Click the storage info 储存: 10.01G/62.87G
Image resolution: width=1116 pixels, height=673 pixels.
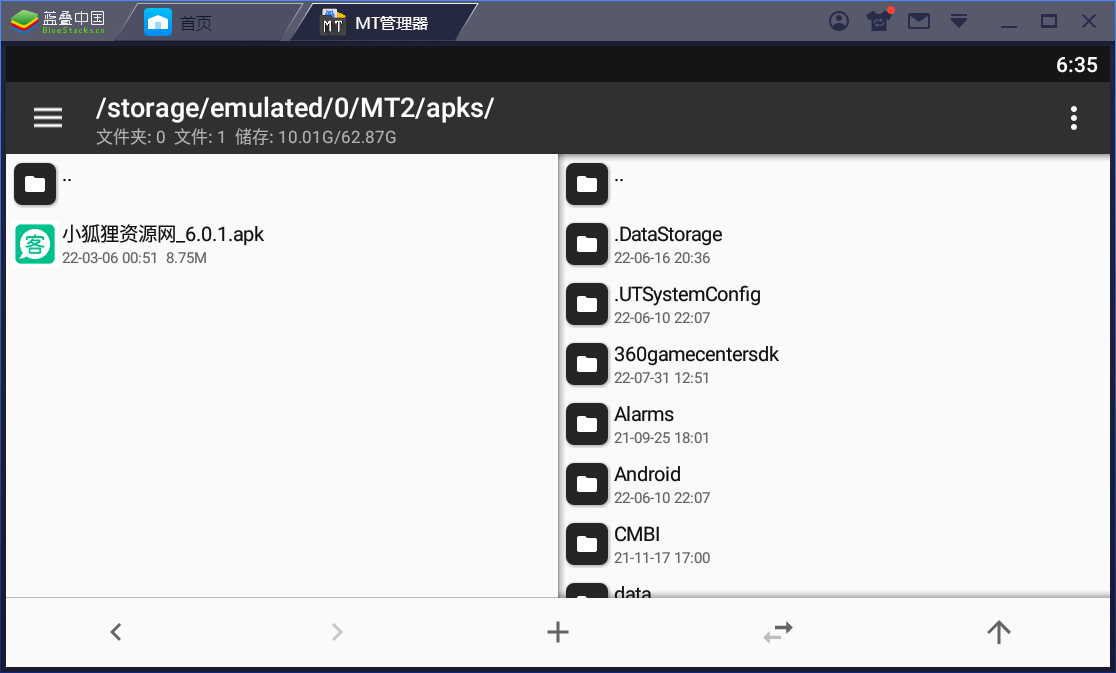tap(315, 137)
